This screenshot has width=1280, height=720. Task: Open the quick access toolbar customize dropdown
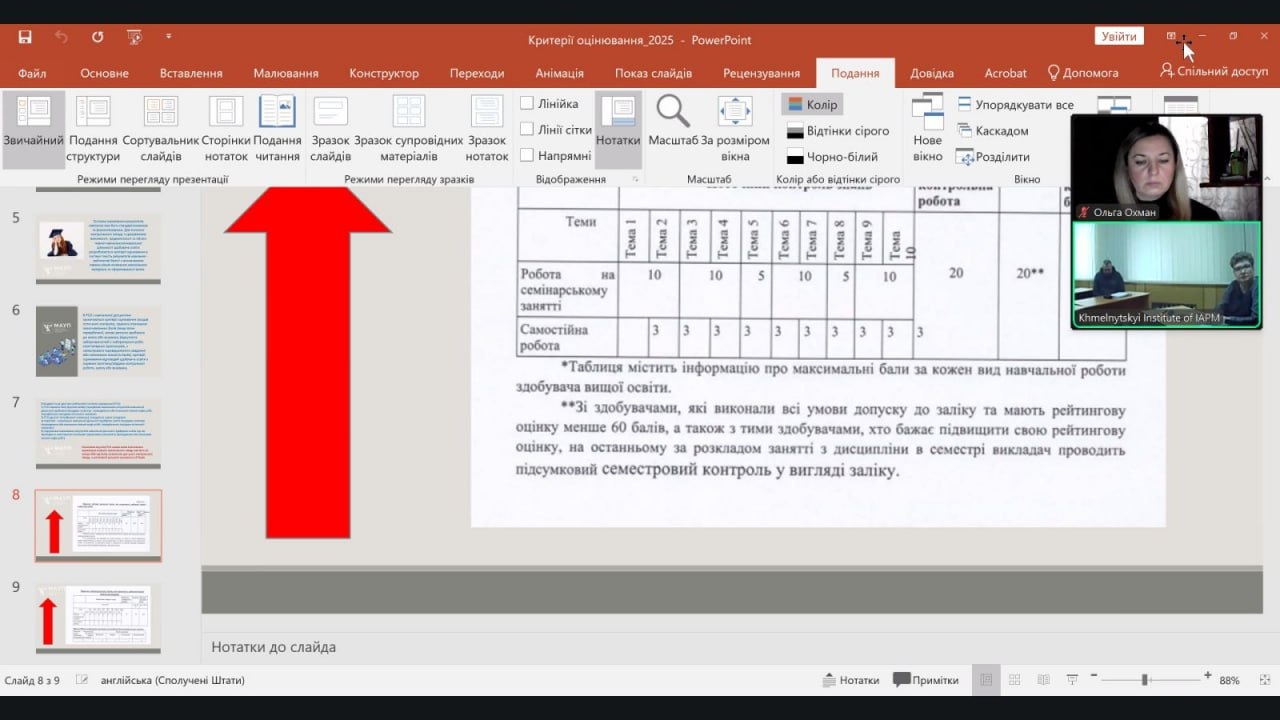(x=169, y=37)
